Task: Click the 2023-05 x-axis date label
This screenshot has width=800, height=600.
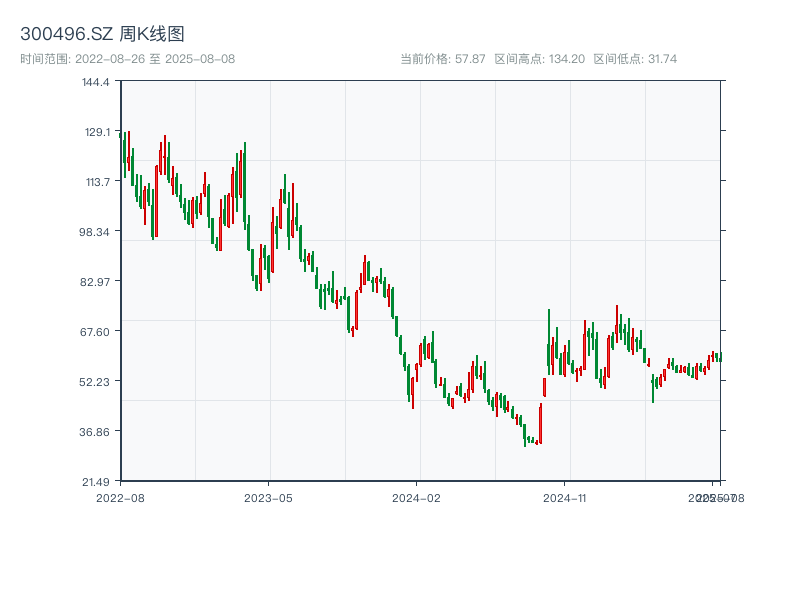Action: coord(268,497)
